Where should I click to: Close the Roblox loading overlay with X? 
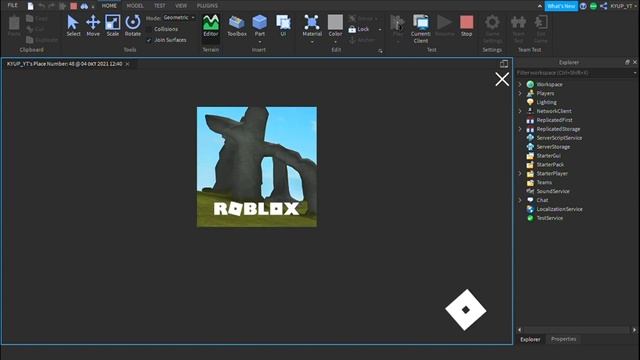coord(502,79)
